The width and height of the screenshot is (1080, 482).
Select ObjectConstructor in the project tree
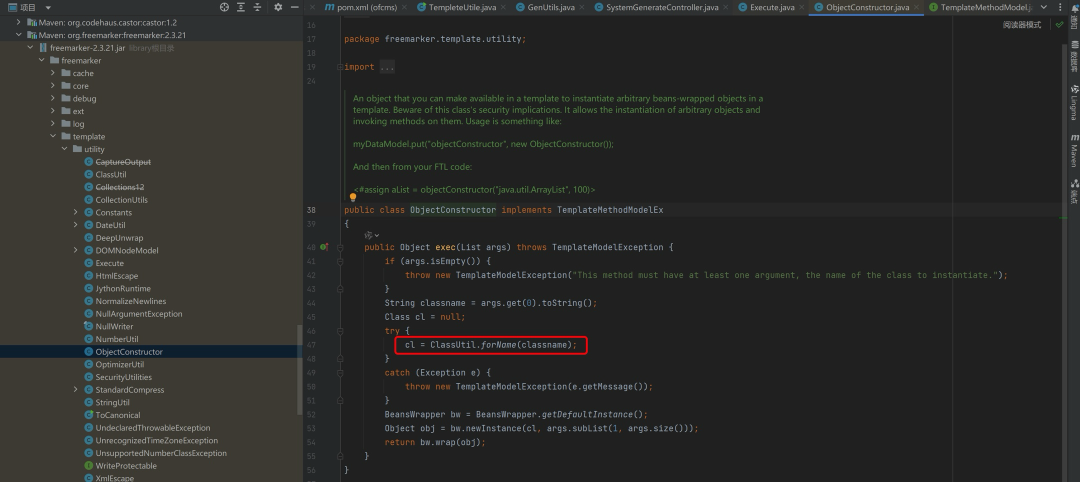[x=149, y=352]
